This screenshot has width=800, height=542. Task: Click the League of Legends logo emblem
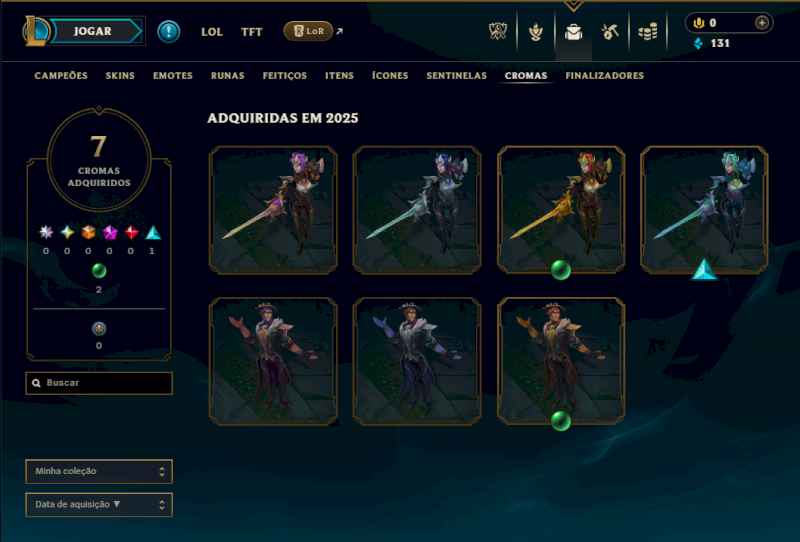(x=36, y=31)
